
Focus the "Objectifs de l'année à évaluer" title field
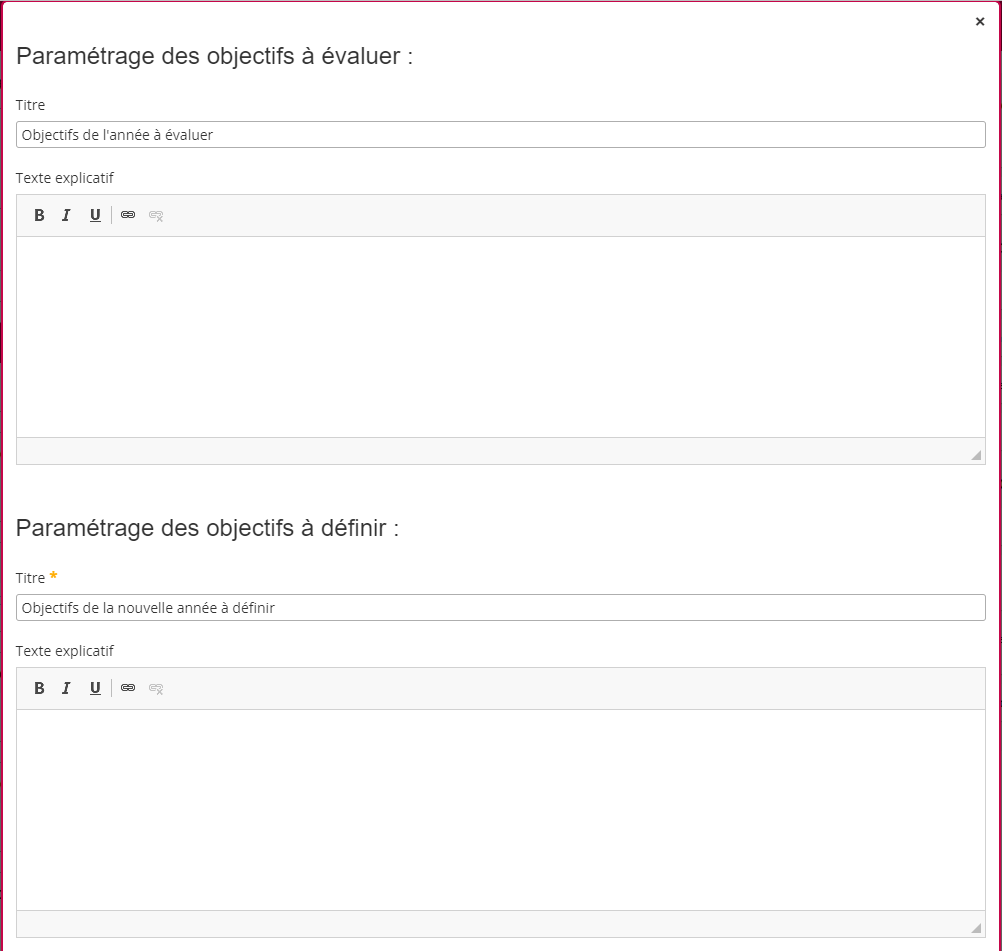click(500, 135)
